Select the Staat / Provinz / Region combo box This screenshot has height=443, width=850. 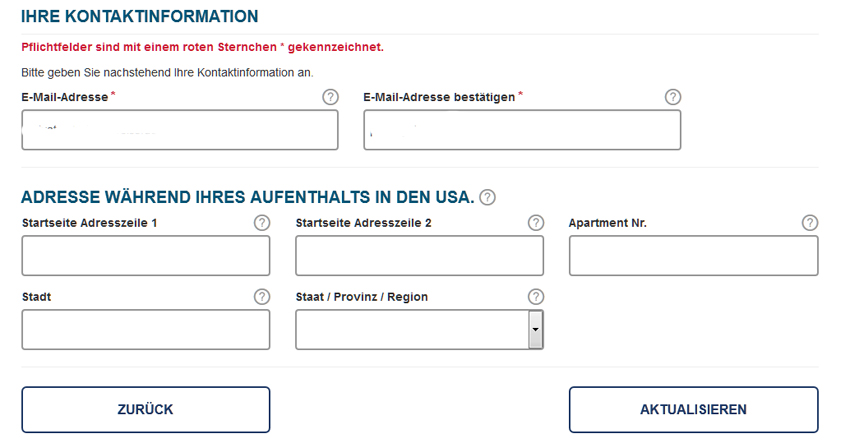pos(419,330)
